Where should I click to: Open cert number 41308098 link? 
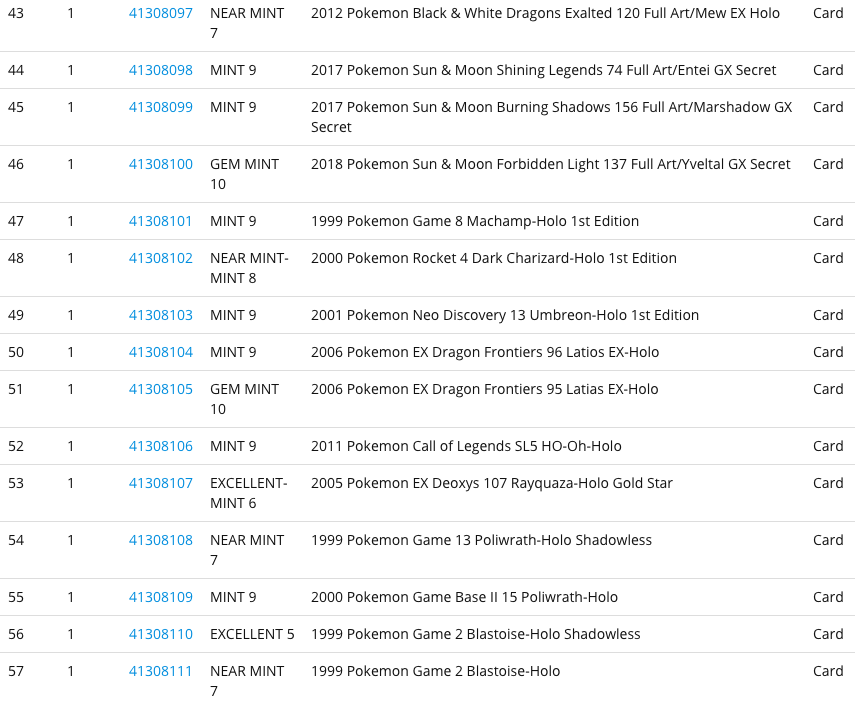tap(161, 70)
